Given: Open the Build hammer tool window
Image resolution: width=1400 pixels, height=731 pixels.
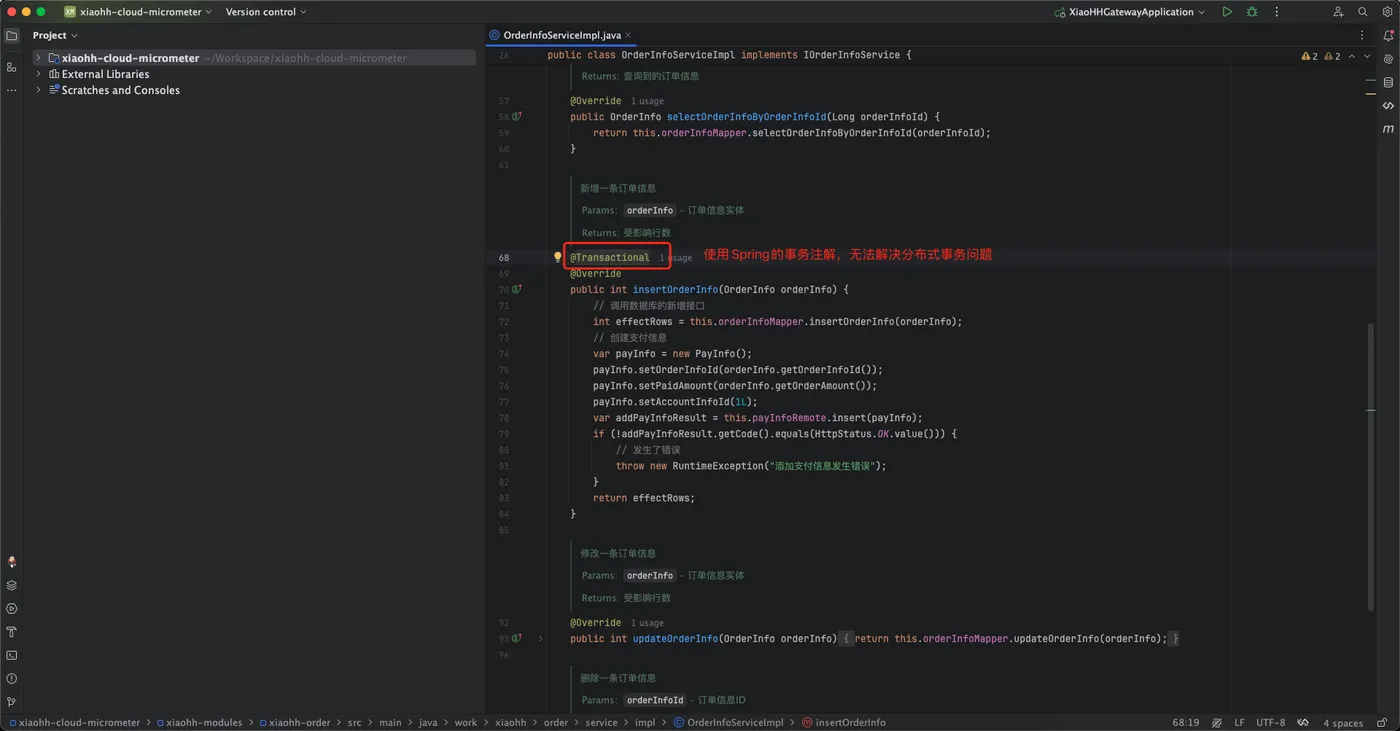Looking at the screenshot, I should 12,632.
